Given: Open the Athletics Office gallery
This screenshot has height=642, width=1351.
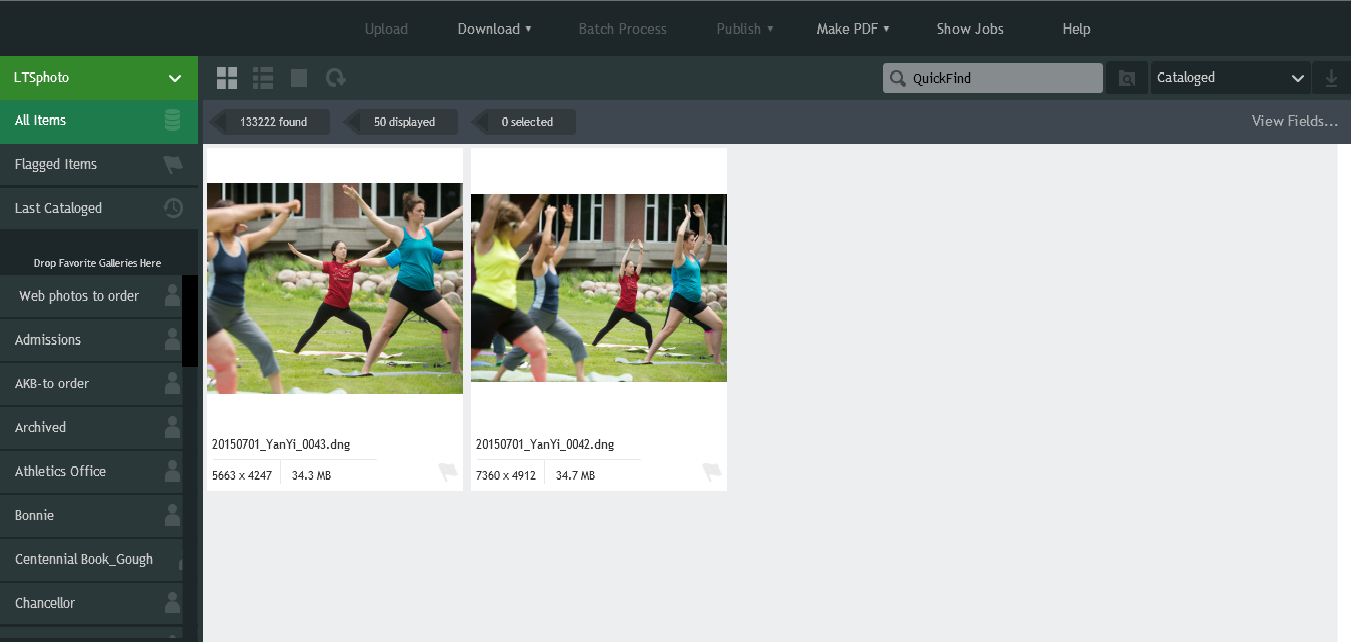Looking at the screenshot, I should pyautogui.click(x=91, y=472).
